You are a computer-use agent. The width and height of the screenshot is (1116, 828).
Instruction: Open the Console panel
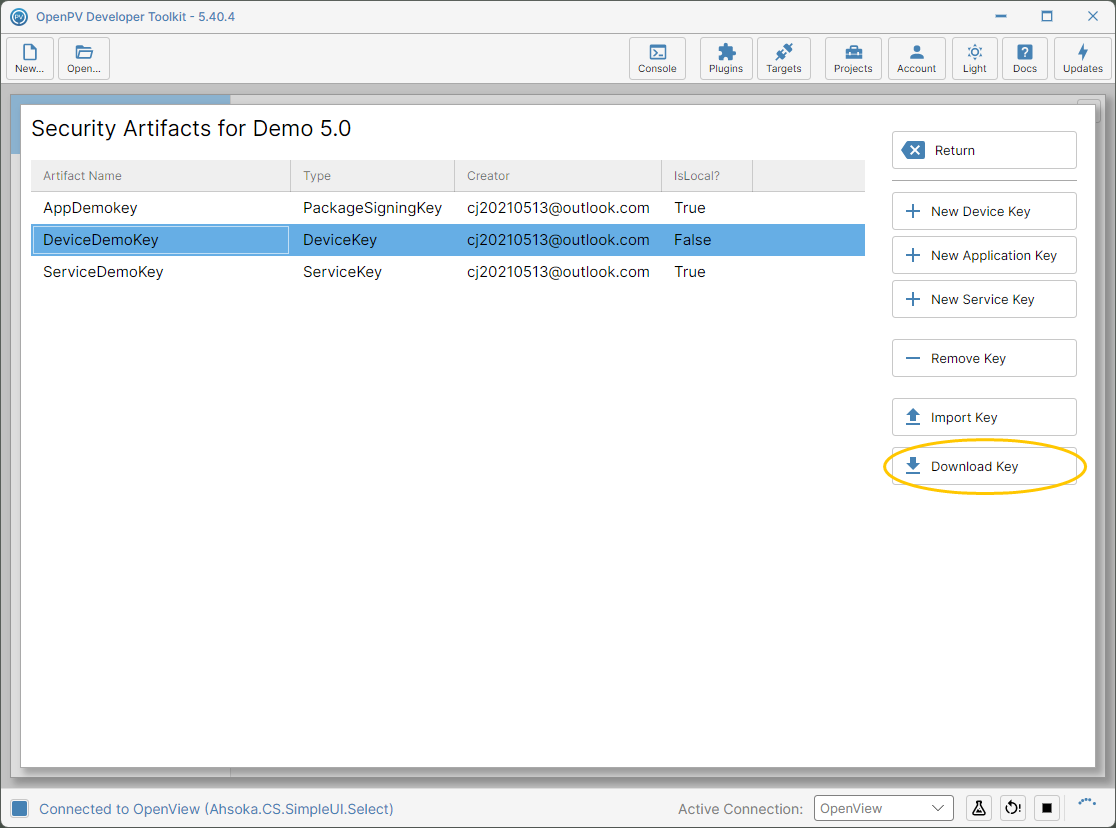click(657, 58)
